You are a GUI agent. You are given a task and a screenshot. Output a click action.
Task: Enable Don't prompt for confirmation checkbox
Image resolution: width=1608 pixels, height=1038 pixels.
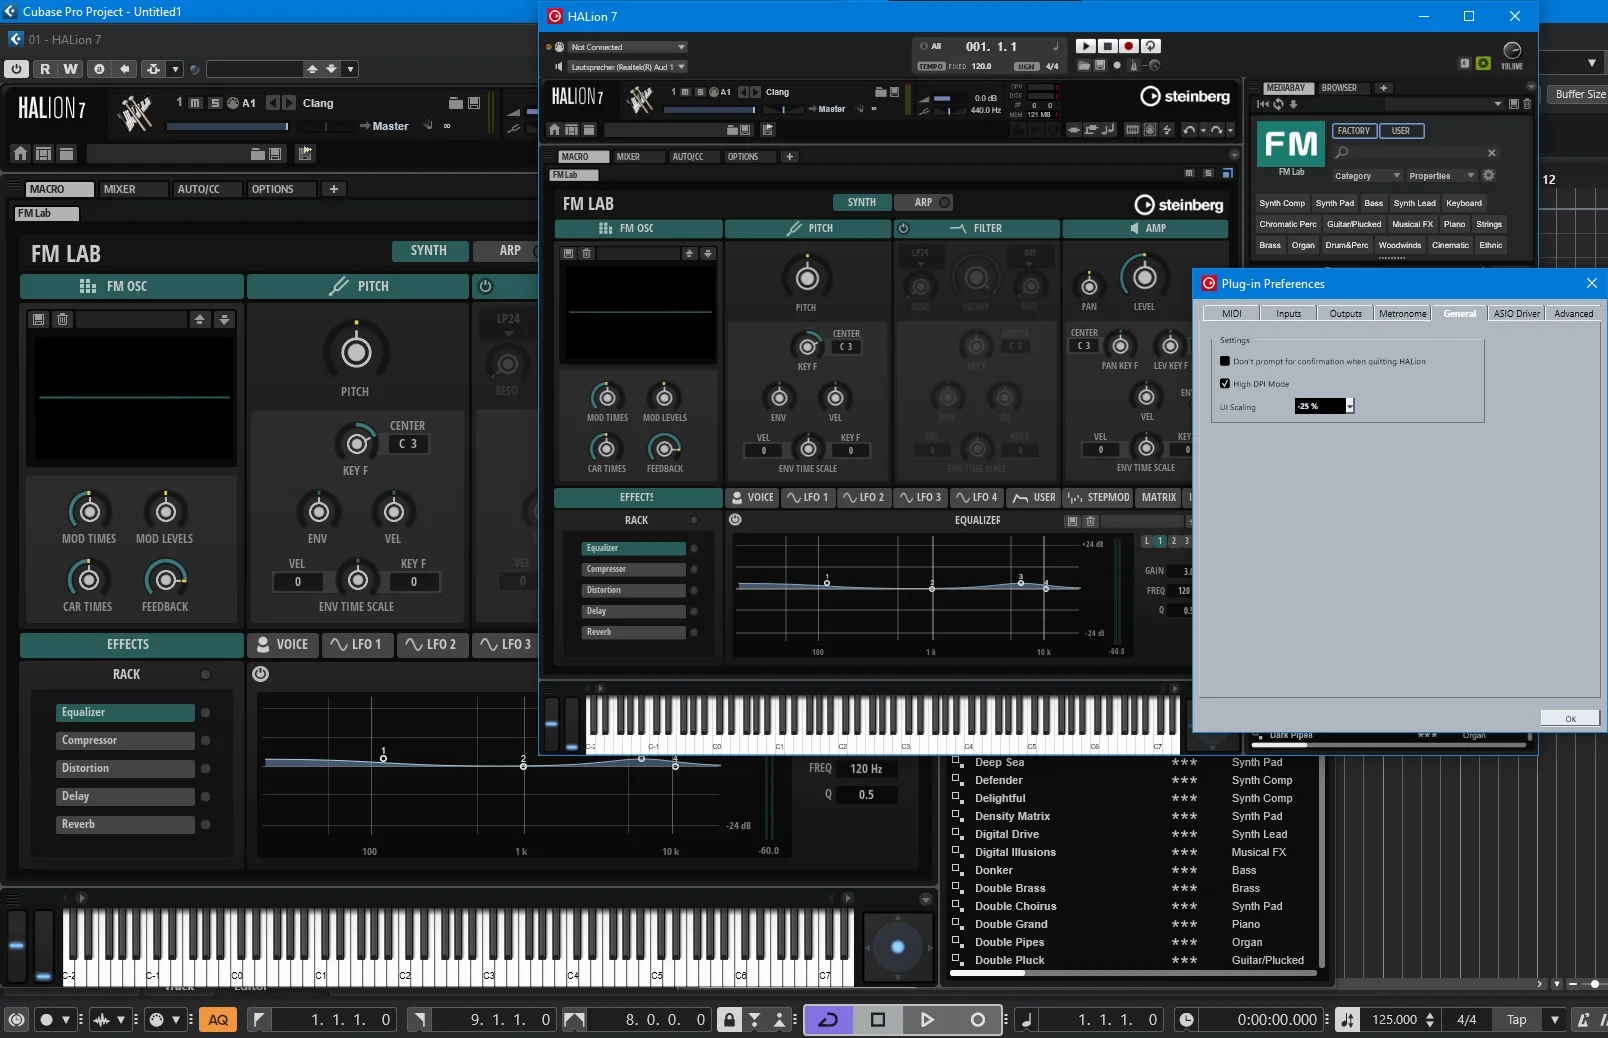[1225, 361]
